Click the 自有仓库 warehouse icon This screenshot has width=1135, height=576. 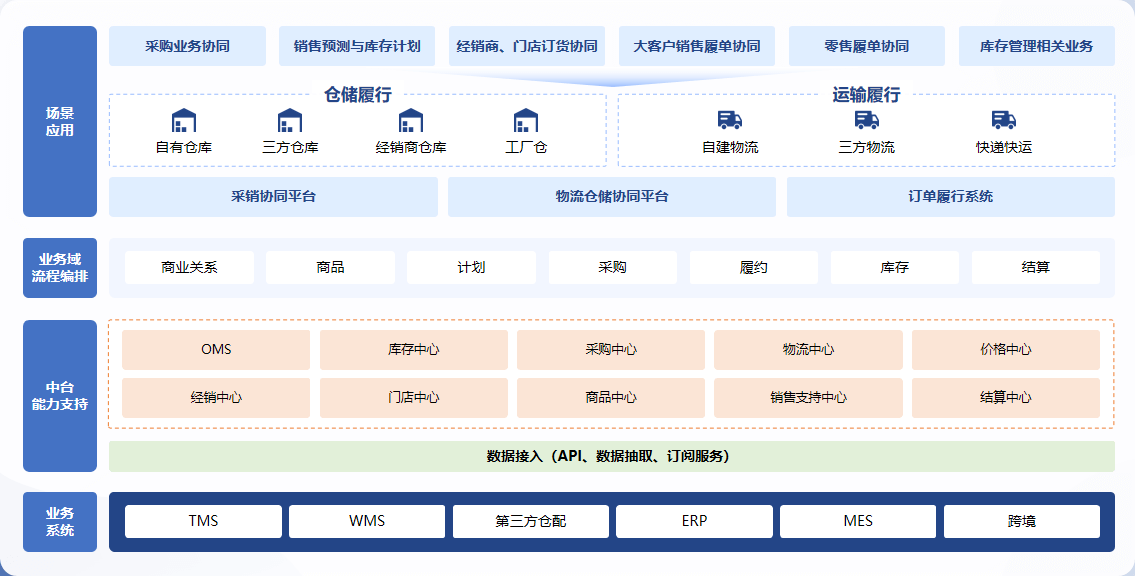click(183, 121)
